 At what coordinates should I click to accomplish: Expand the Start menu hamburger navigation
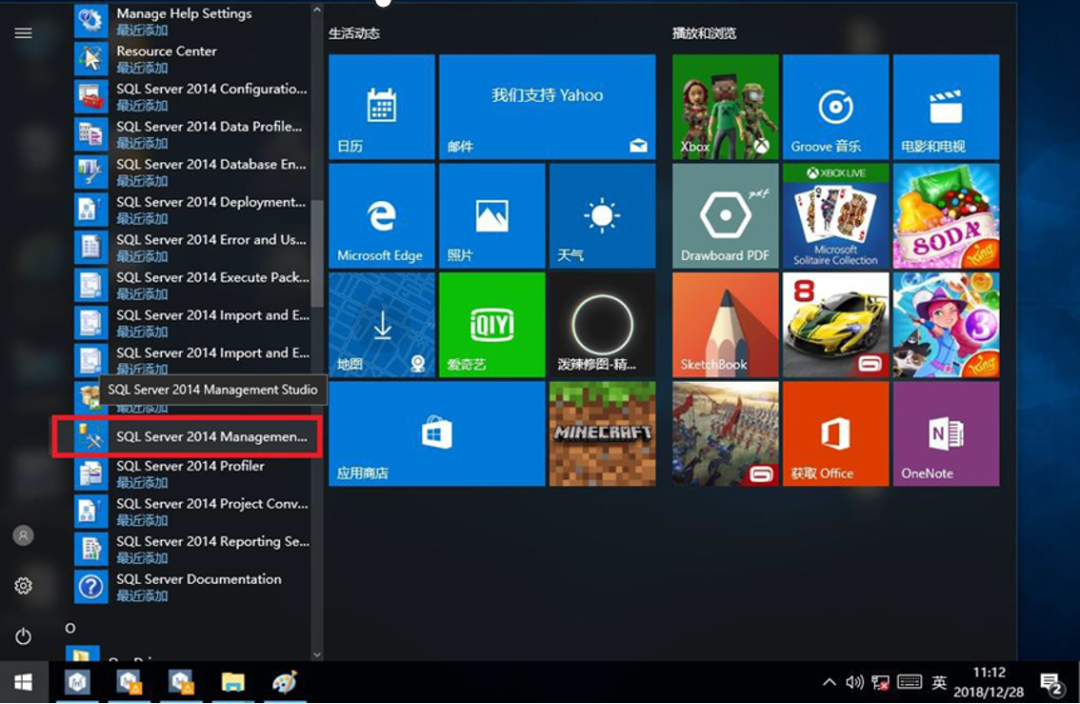(23, 33)
